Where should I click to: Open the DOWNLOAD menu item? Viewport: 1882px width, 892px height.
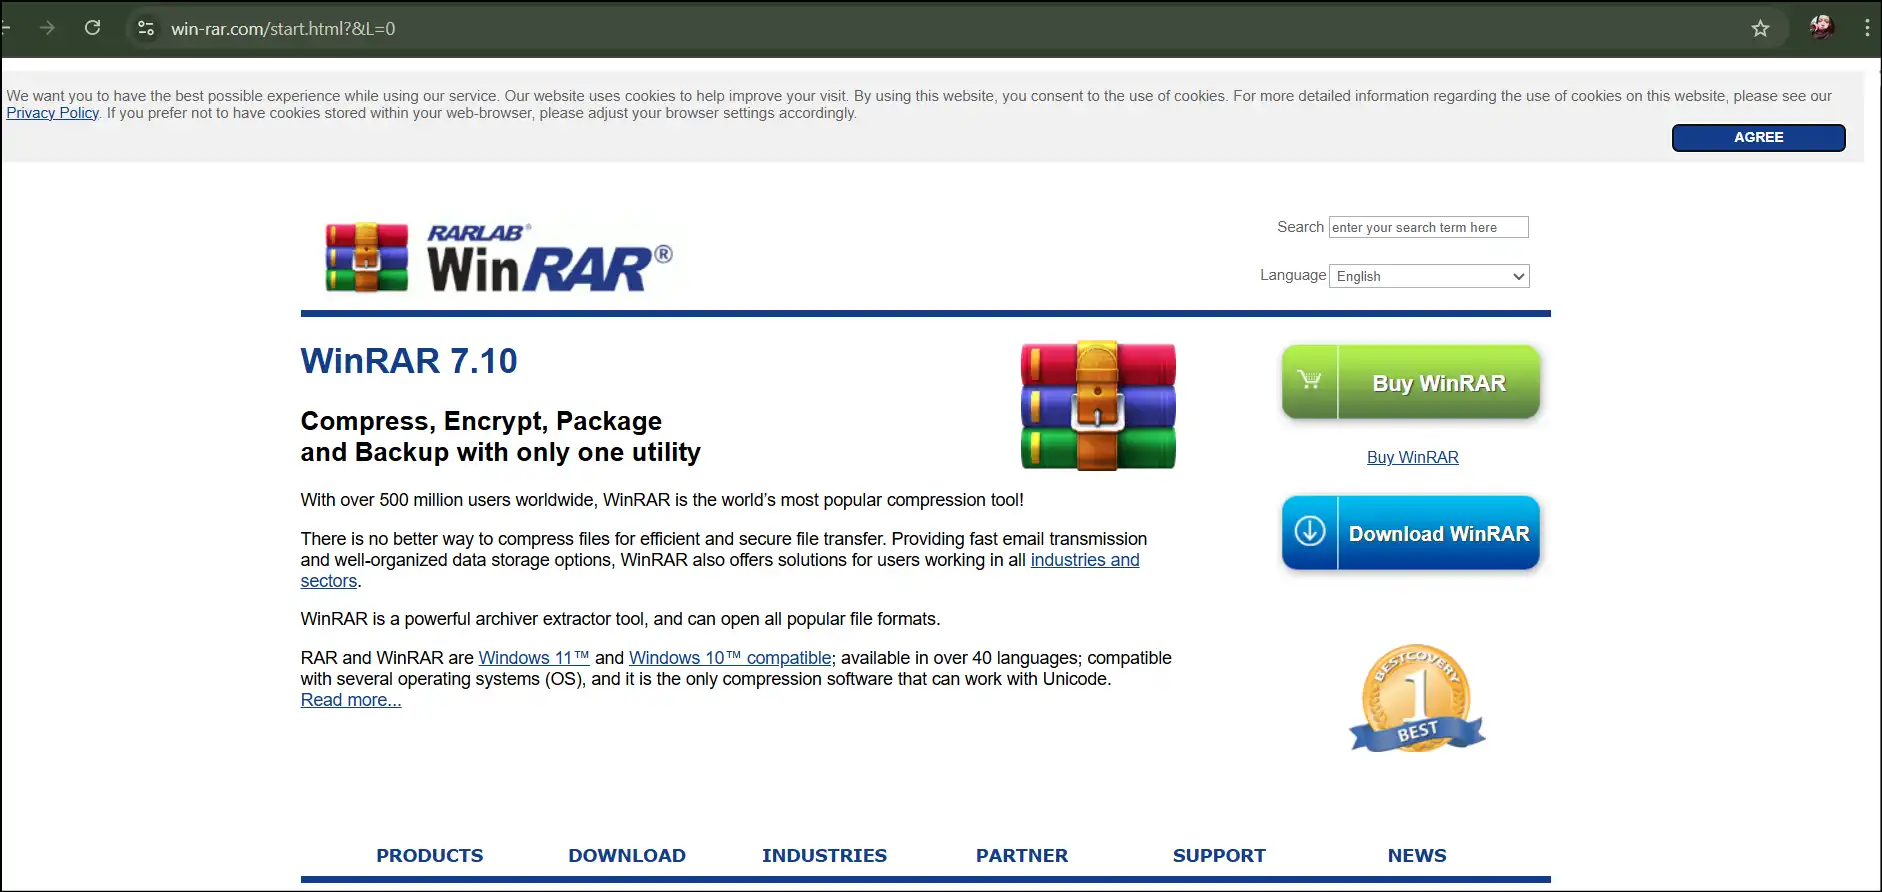click(627, 856)
